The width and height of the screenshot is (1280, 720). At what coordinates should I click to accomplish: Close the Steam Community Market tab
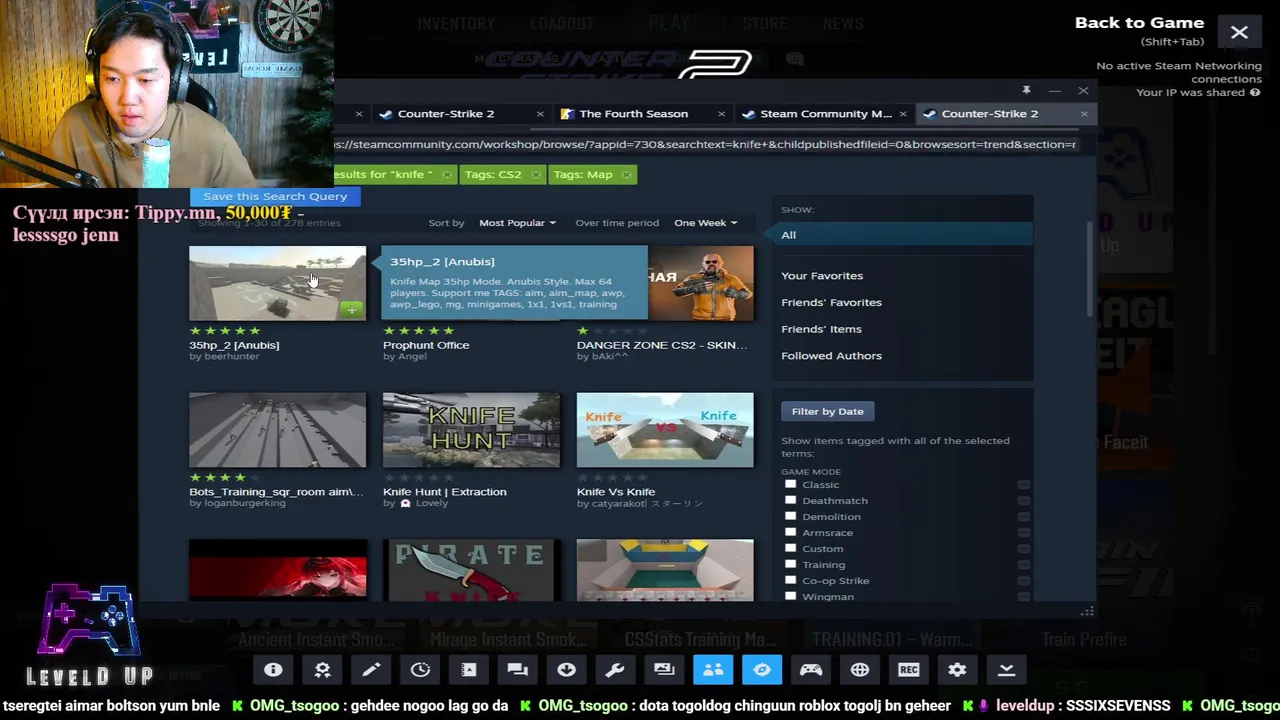[902, 114]
